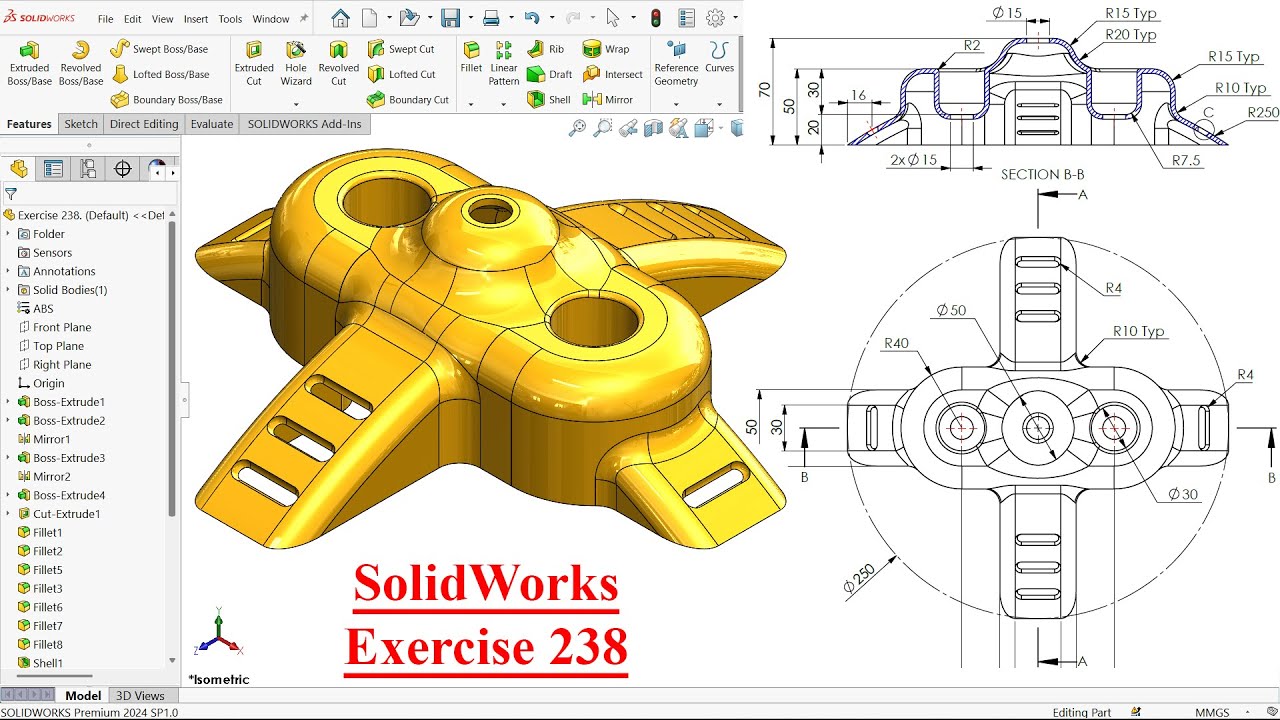This screenshot has height=720, width=1280.
Task: Select the Intersect tool
Action: 613,74
